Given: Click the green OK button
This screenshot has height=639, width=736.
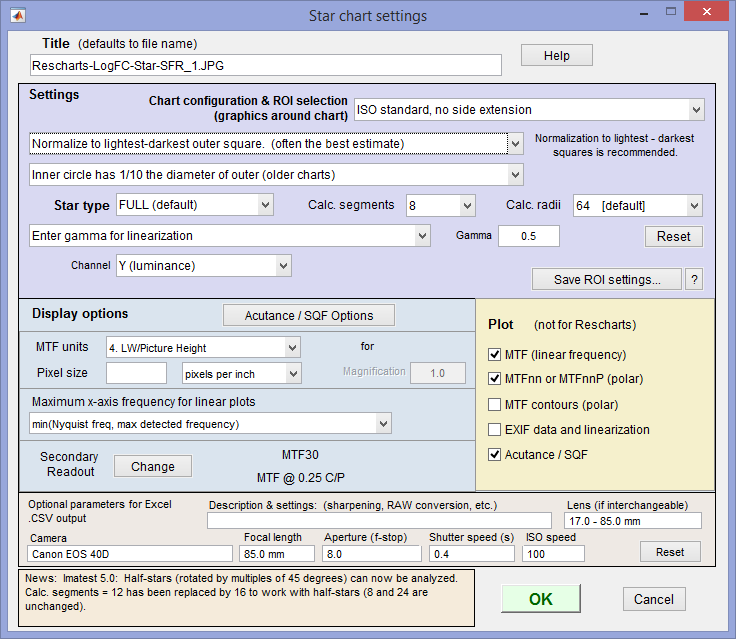Looking at the screenshot, I should 541,599.
